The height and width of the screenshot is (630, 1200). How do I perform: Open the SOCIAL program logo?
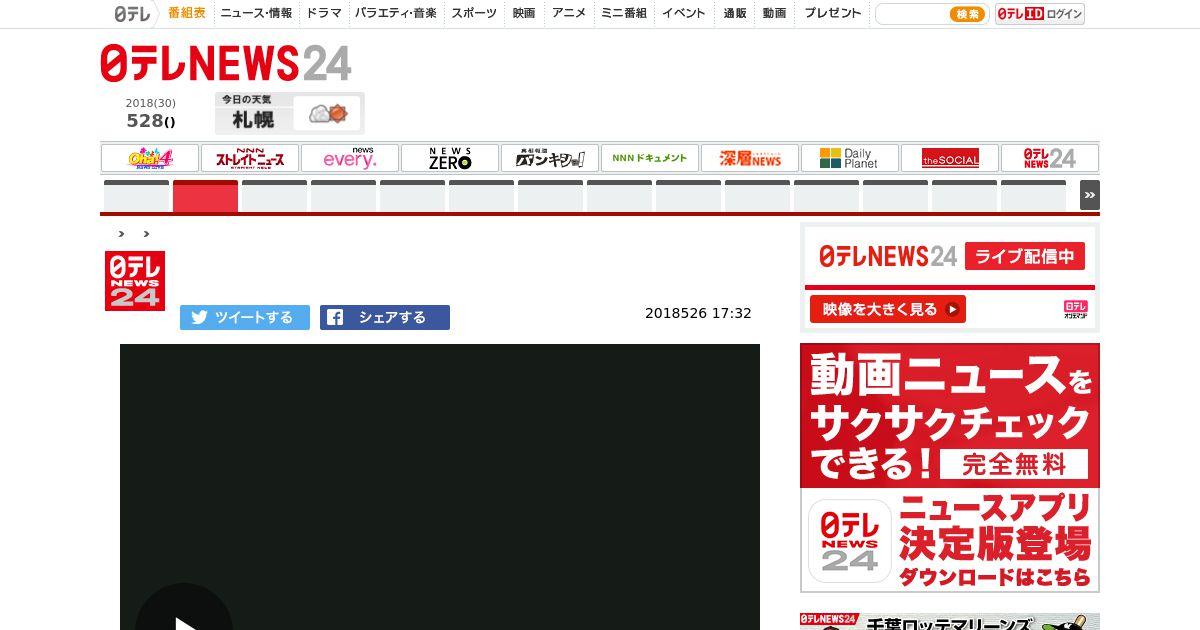coord(950,158)
